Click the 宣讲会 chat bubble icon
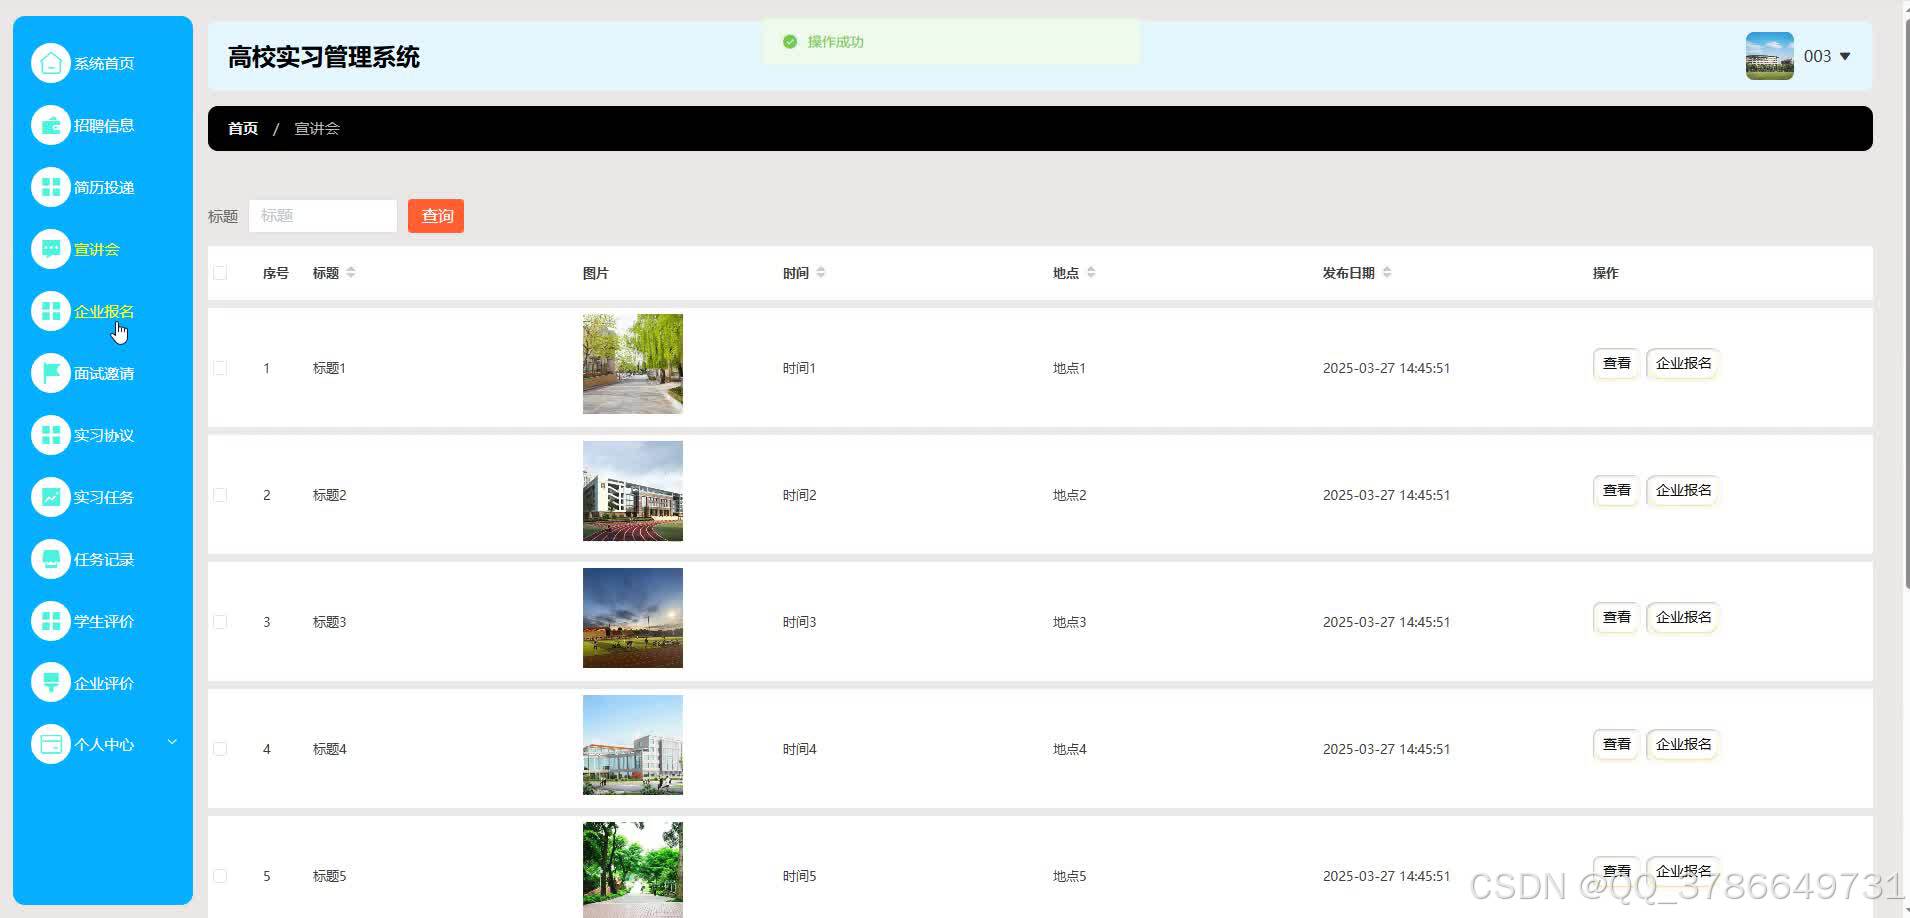The width and height of the screenshot is (1910, 918). (51, 249)
